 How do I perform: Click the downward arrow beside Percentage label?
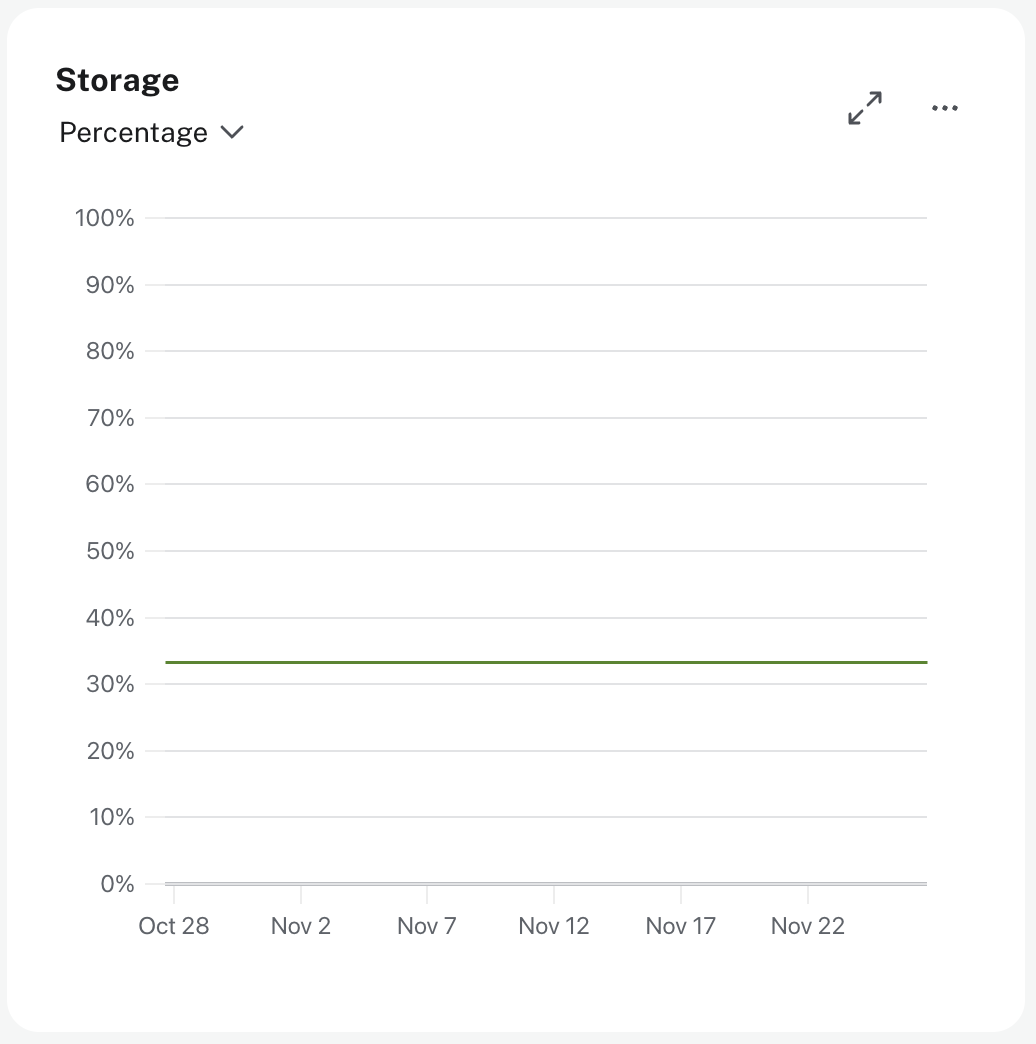pyautogui.click(x=232, y=132)
